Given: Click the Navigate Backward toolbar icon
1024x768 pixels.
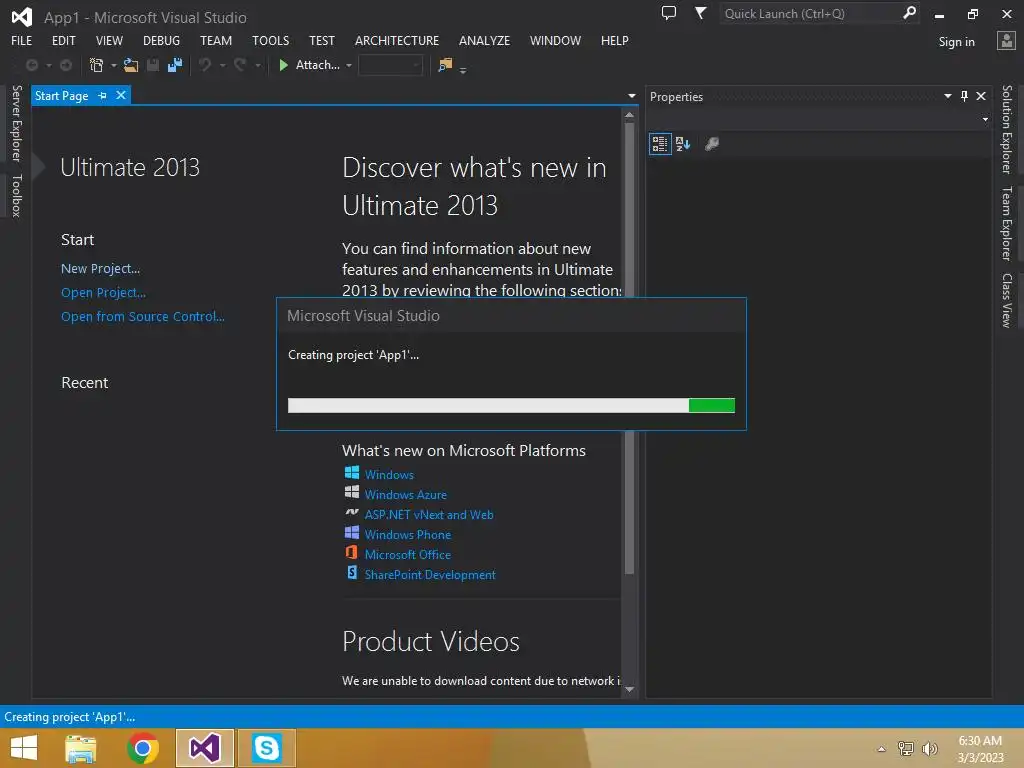Looking at the screenshot, I should 31,65.
